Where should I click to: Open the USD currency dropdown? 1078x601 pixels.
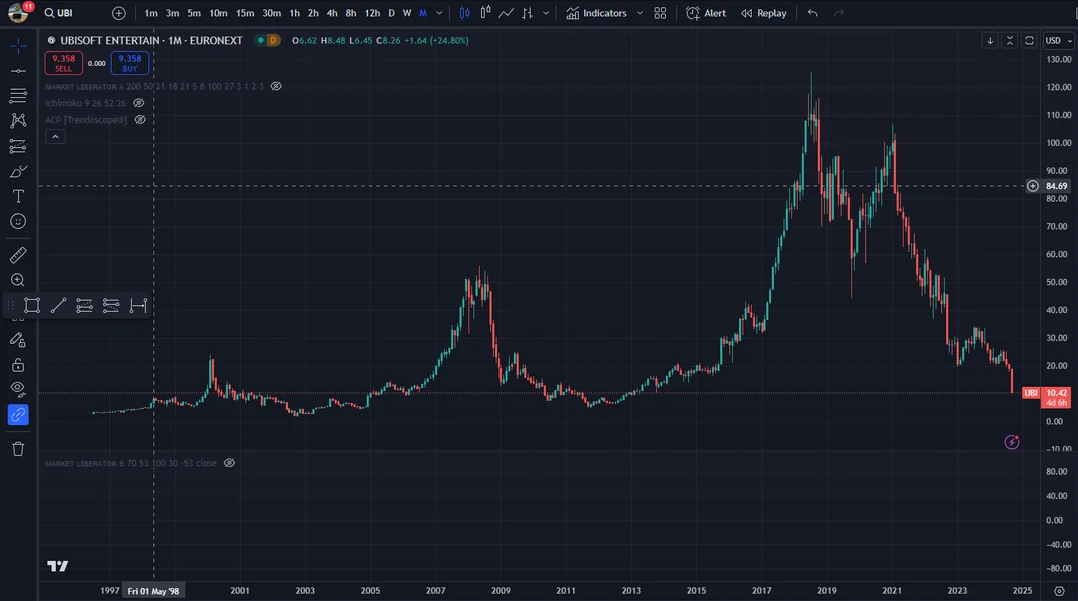pos(1055,41)
